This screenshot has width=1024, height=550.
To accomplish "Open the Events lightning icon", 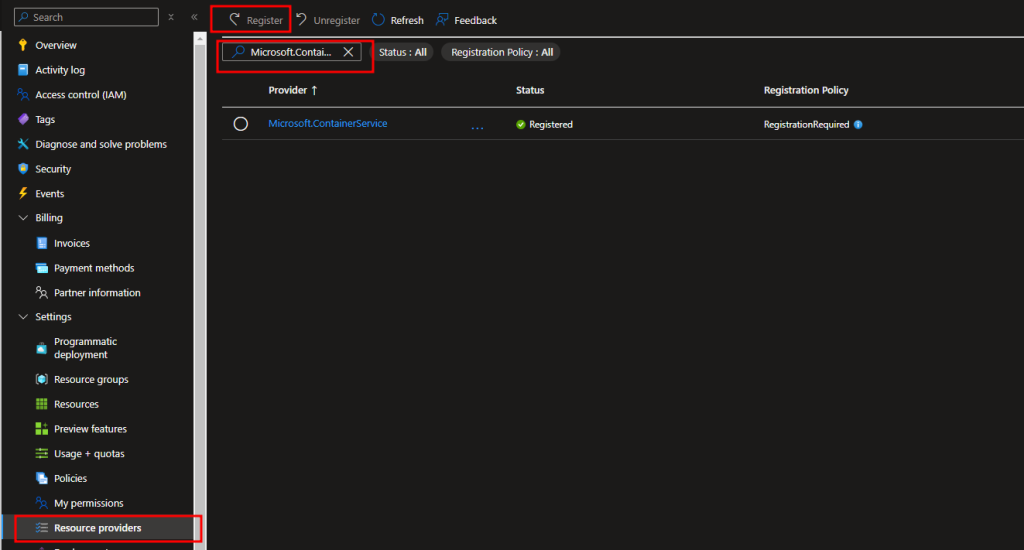I will (23, 194).
